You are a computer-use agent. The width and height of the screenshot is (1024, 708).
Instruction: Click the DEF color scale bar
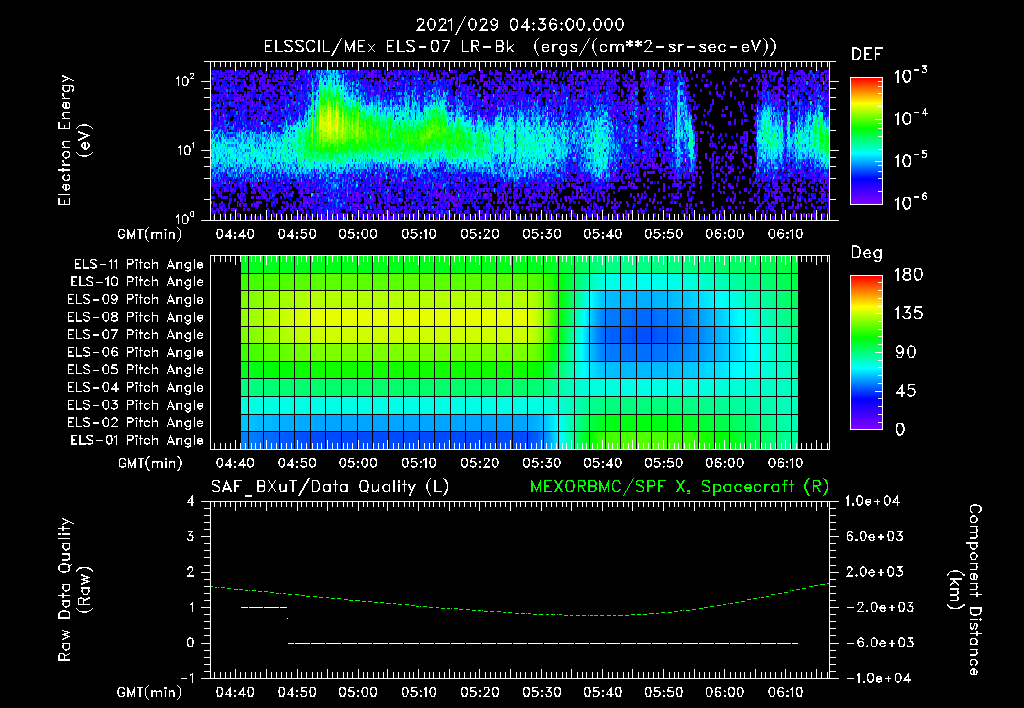coord(866,140)
